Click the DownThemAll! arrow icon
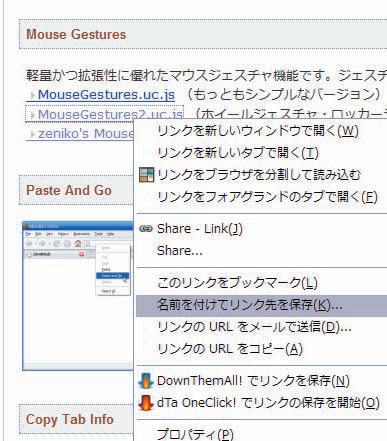The height and width of the screenshot is (441, 387). [146, 381]
